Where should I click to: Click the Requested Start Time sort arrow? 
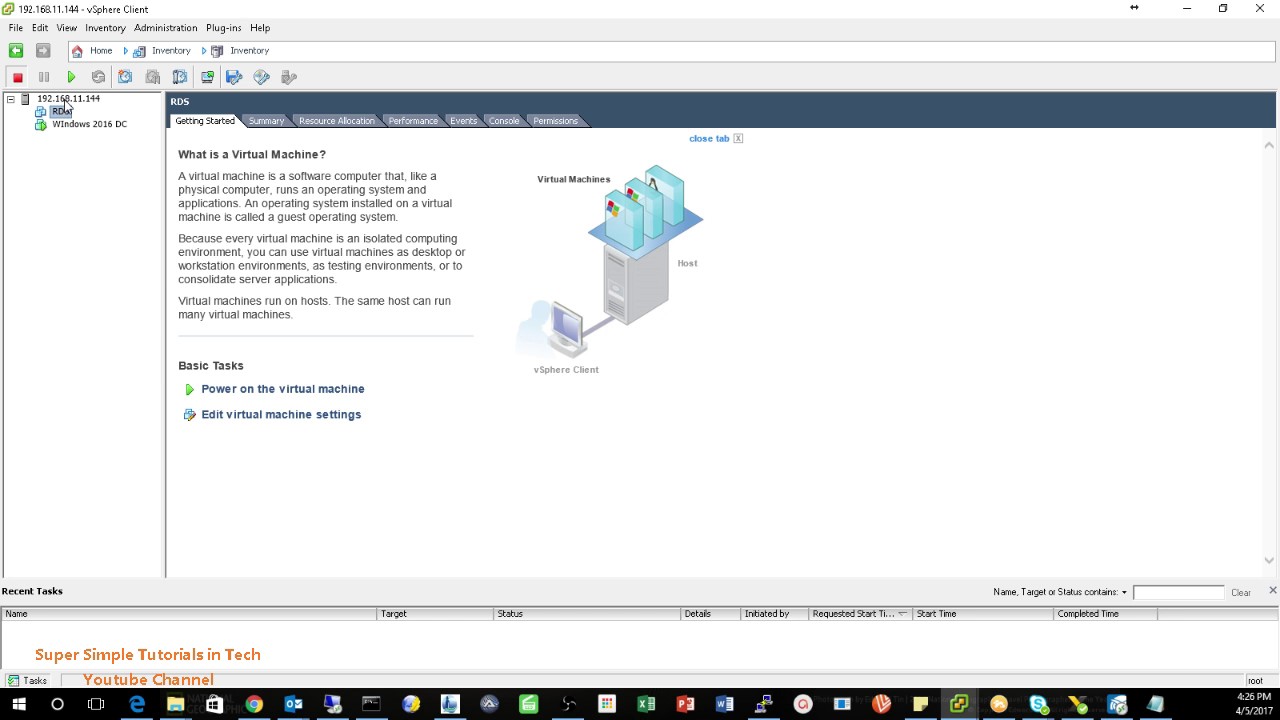click(x=902, y=614)
